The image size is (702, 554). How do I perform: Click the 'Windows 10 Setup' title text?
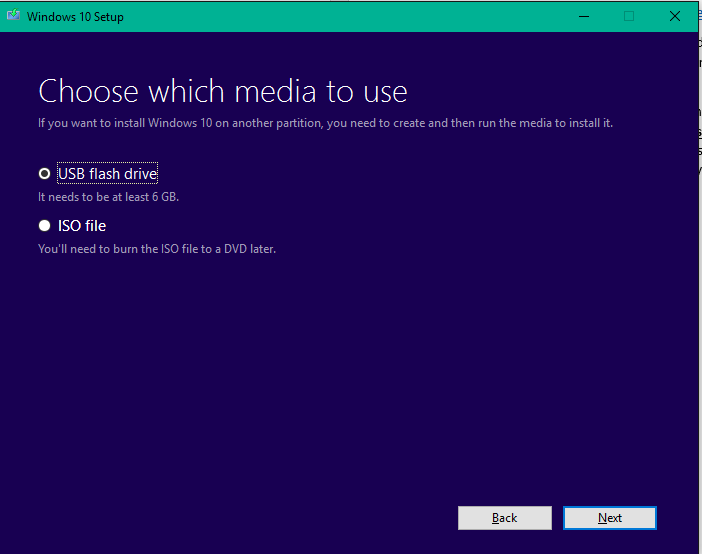click(x=75, y=17)
